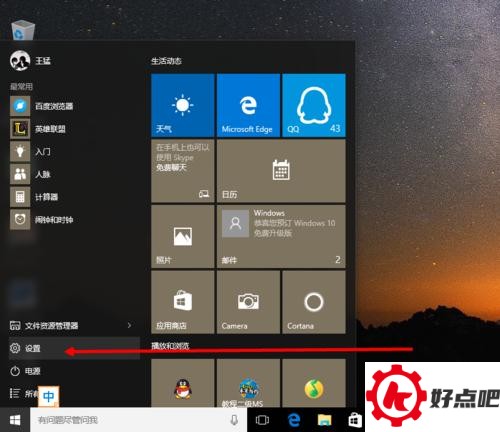Open 人脉 People app
This screenshot has height=432, width=500.
[x=31, y=174]
